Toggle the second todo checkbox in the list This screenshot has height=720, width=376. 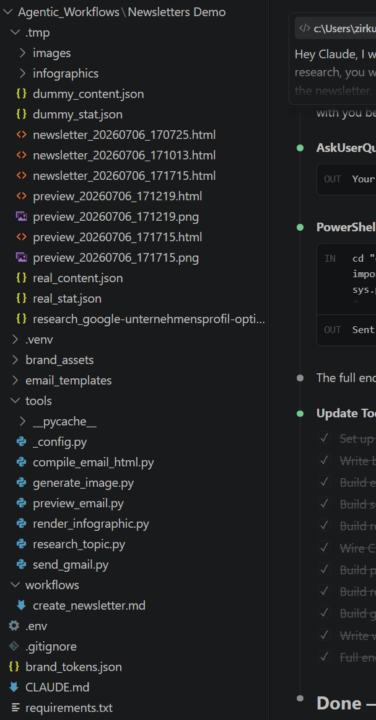(x=324, y=460)
